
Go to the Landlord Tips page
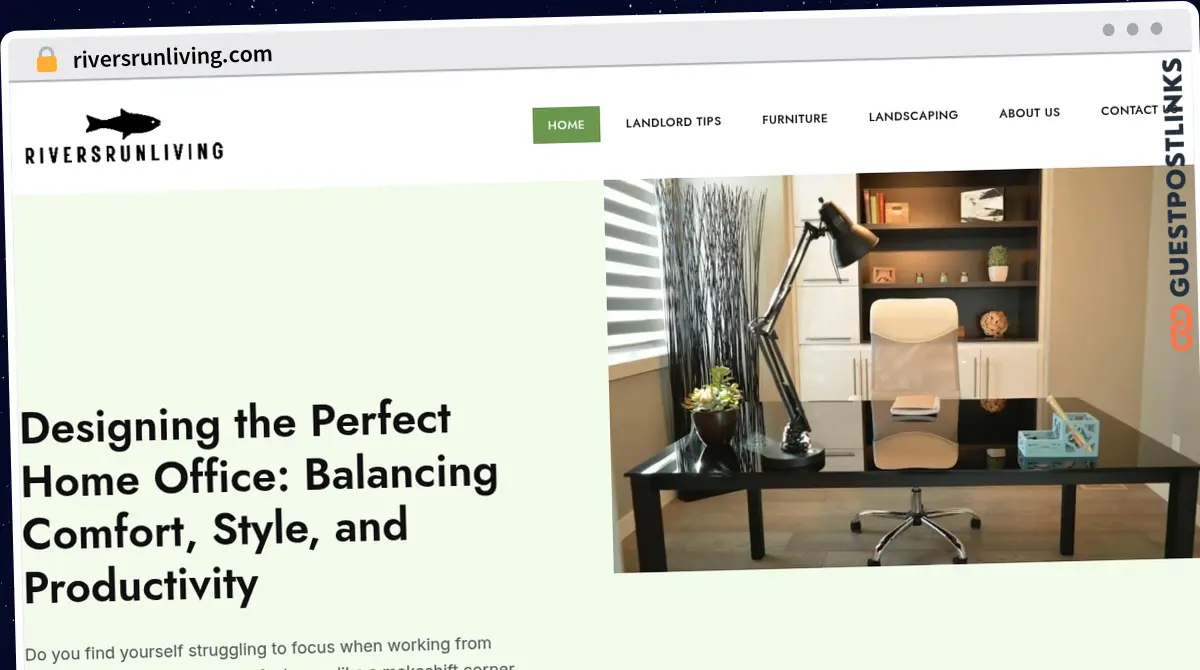tap(673, 122)
